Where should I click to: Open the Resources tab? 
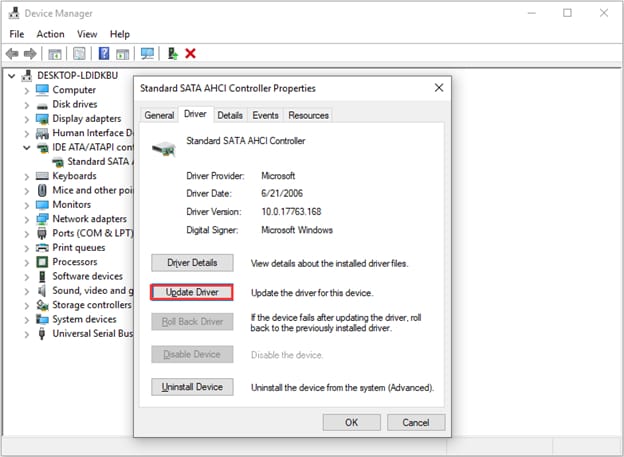pyautogui.click(x=308, y=115)
